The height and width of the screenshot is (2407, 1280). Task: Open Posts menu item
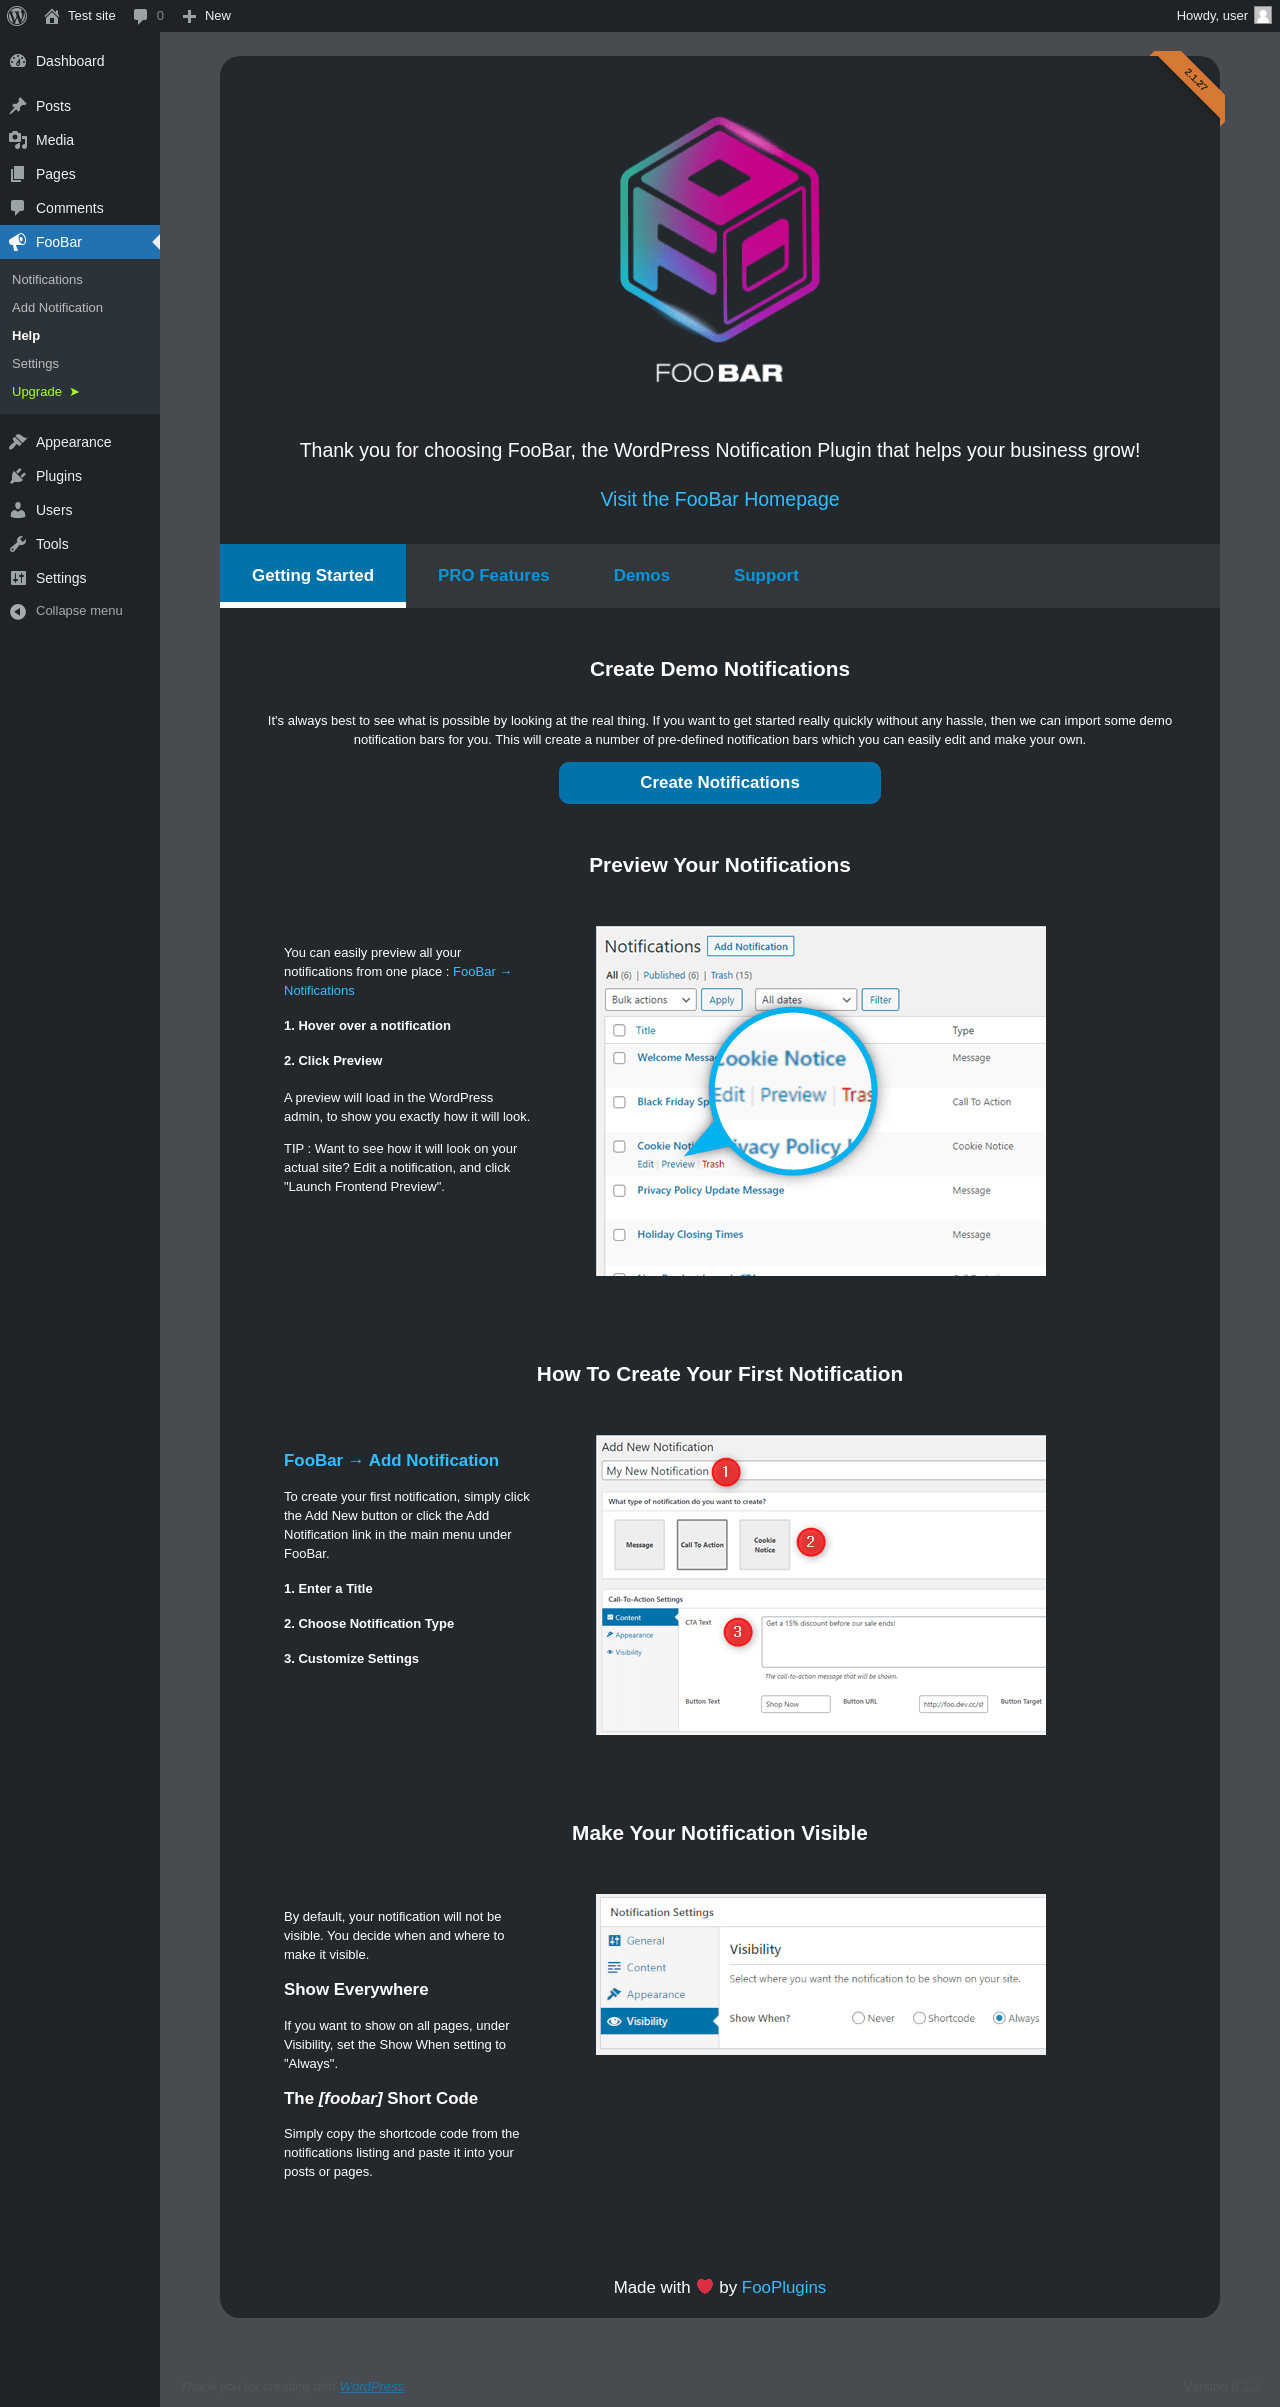80,106
